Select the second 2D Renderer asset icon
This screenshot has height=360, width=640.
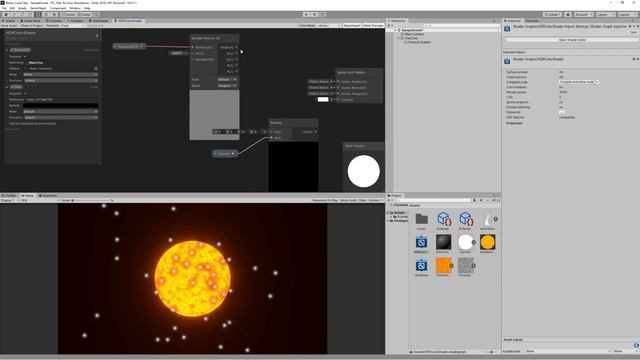466,219
